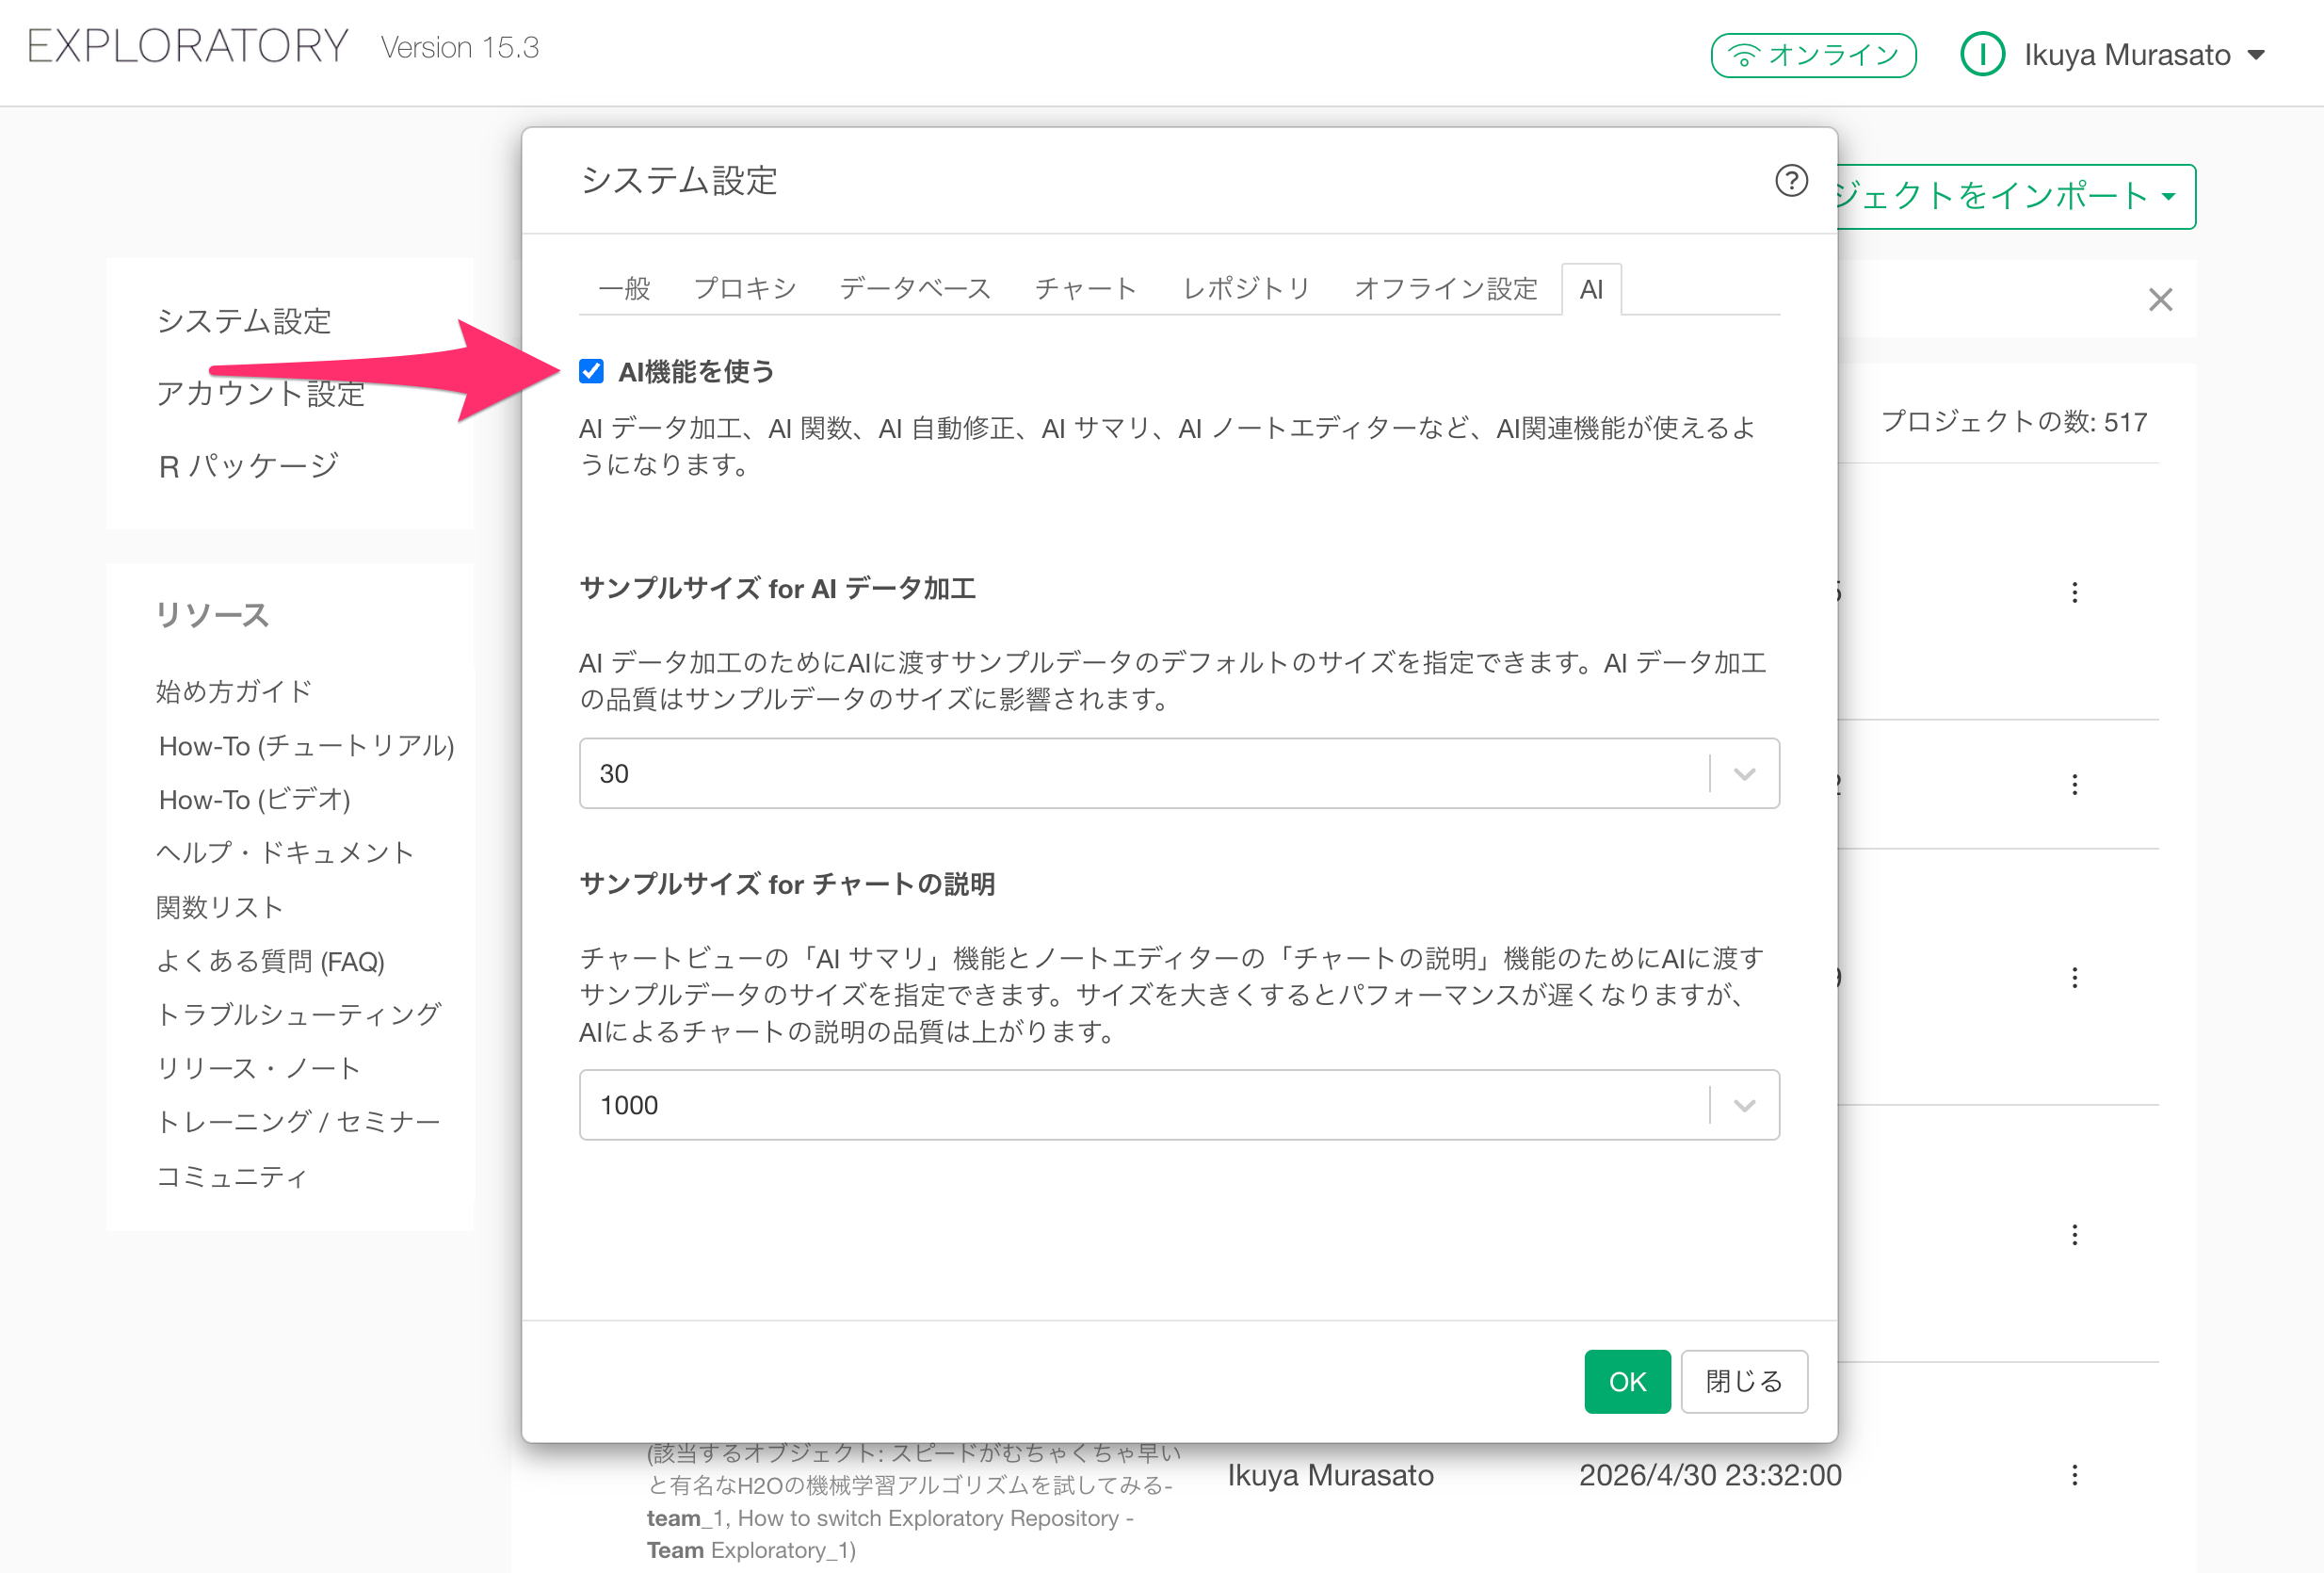Open the Ikuya Murasato user menu in header

[x=2113, y=55]
